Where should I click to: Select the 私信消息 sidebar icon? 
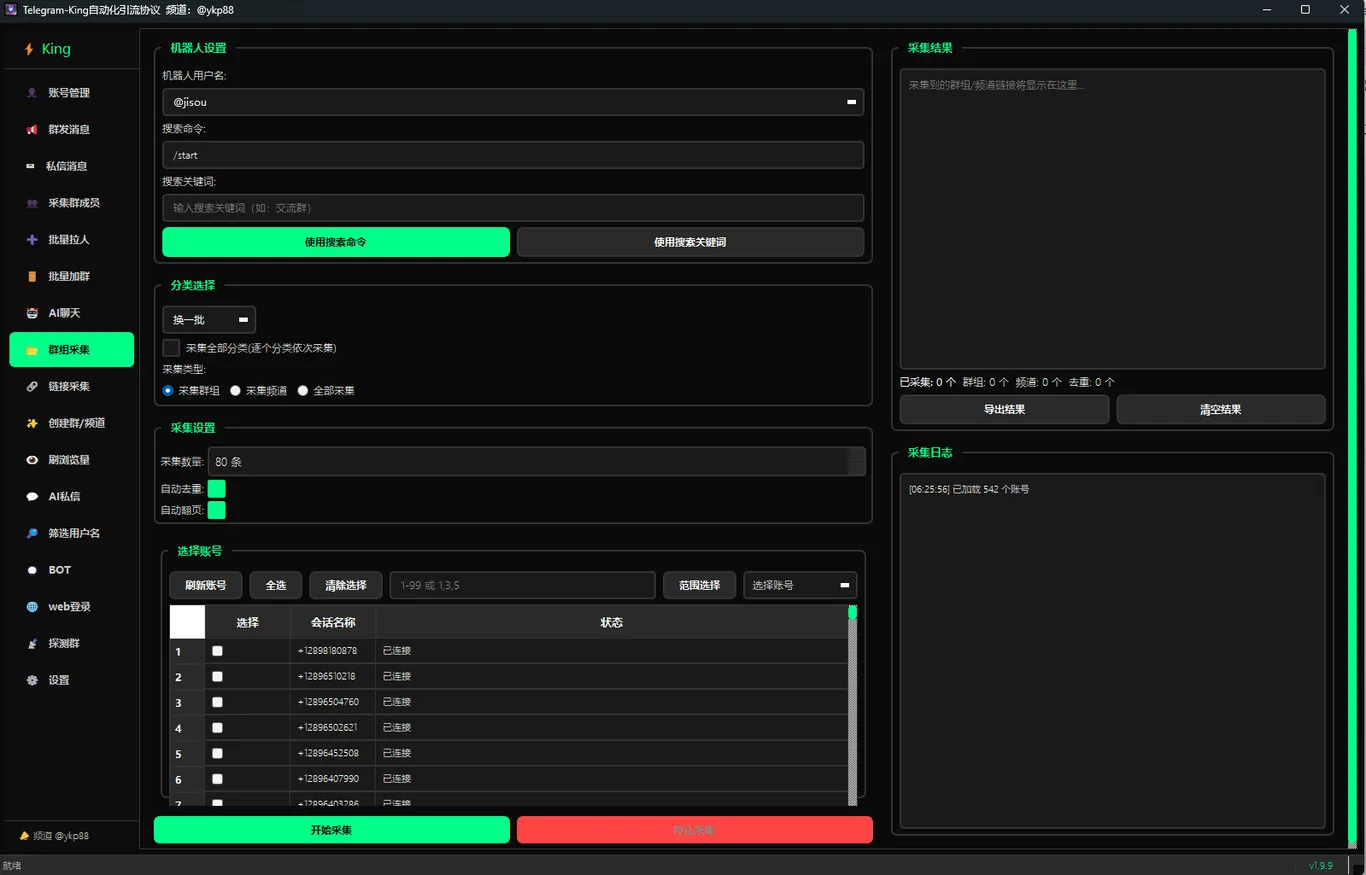tap(30, 166)
